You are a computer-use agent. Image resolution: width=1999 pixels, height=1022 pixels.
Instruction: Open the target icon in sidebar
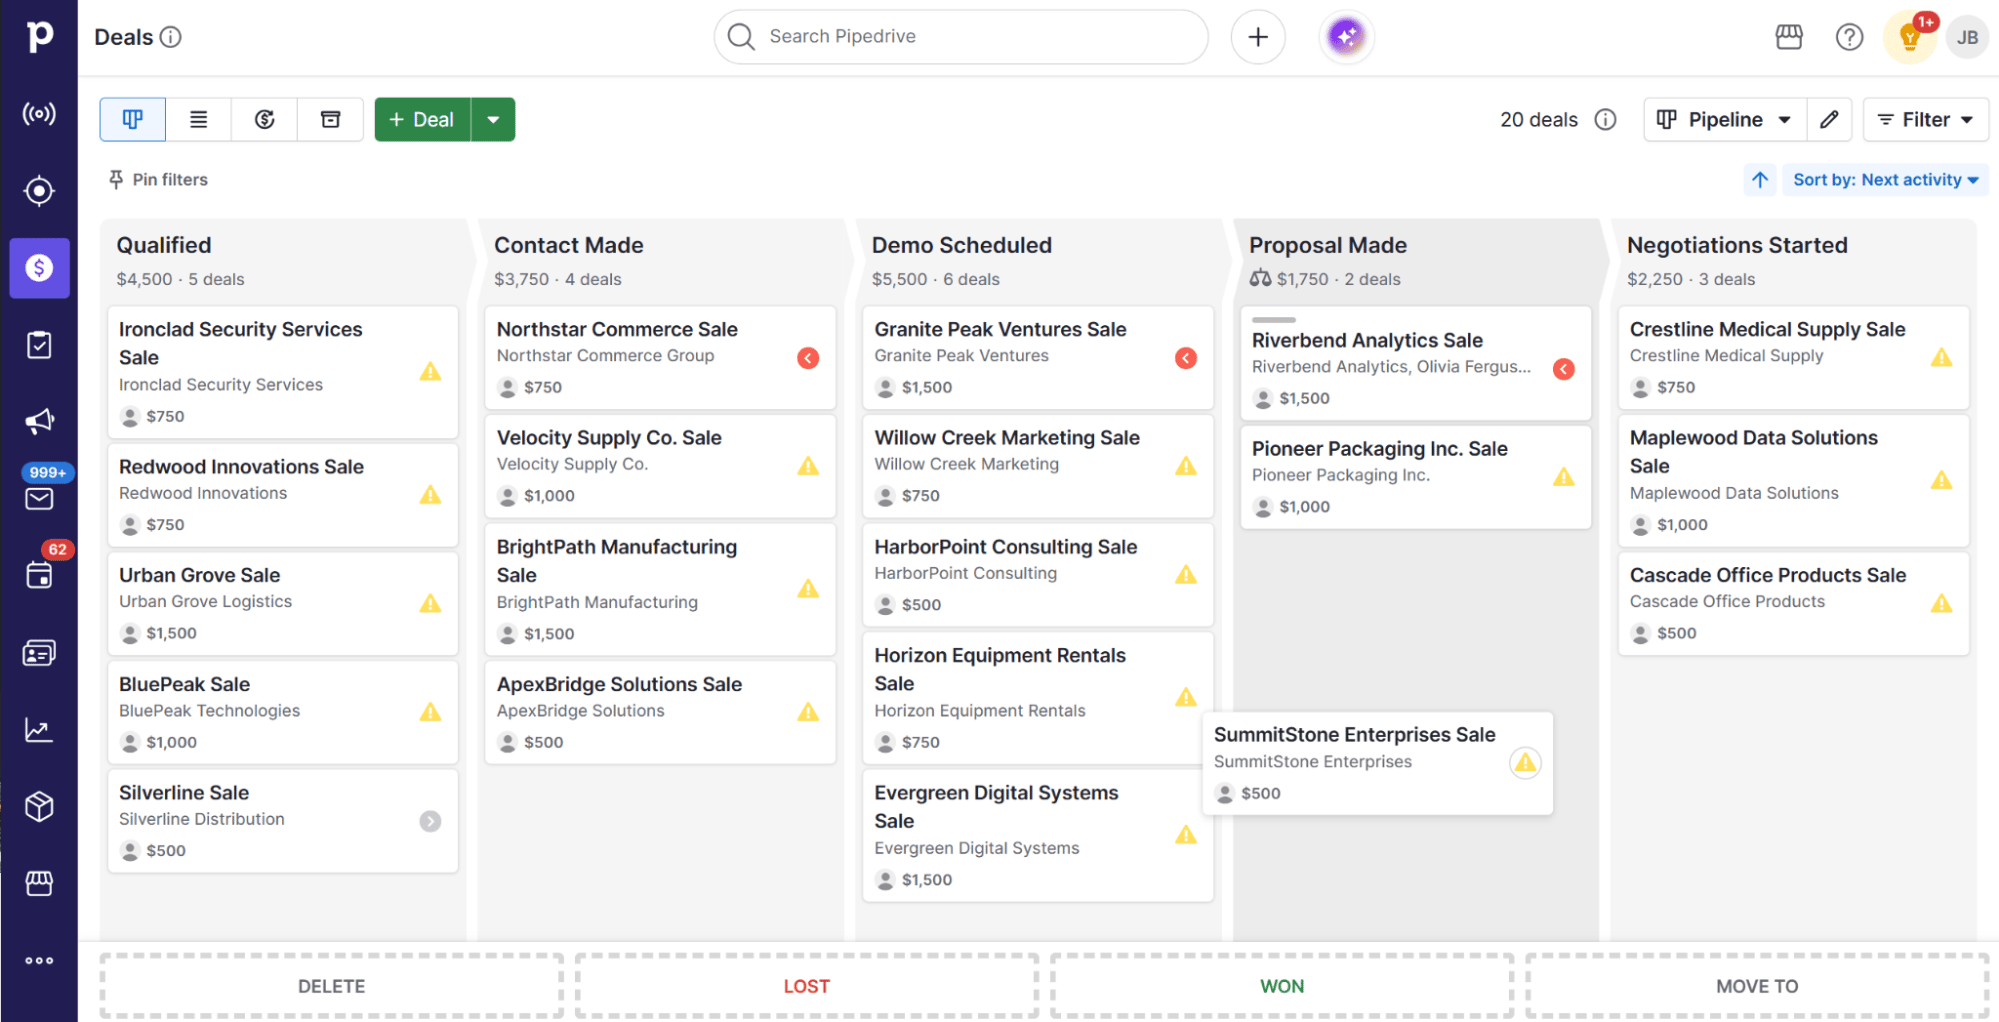[x=39, y=190]
